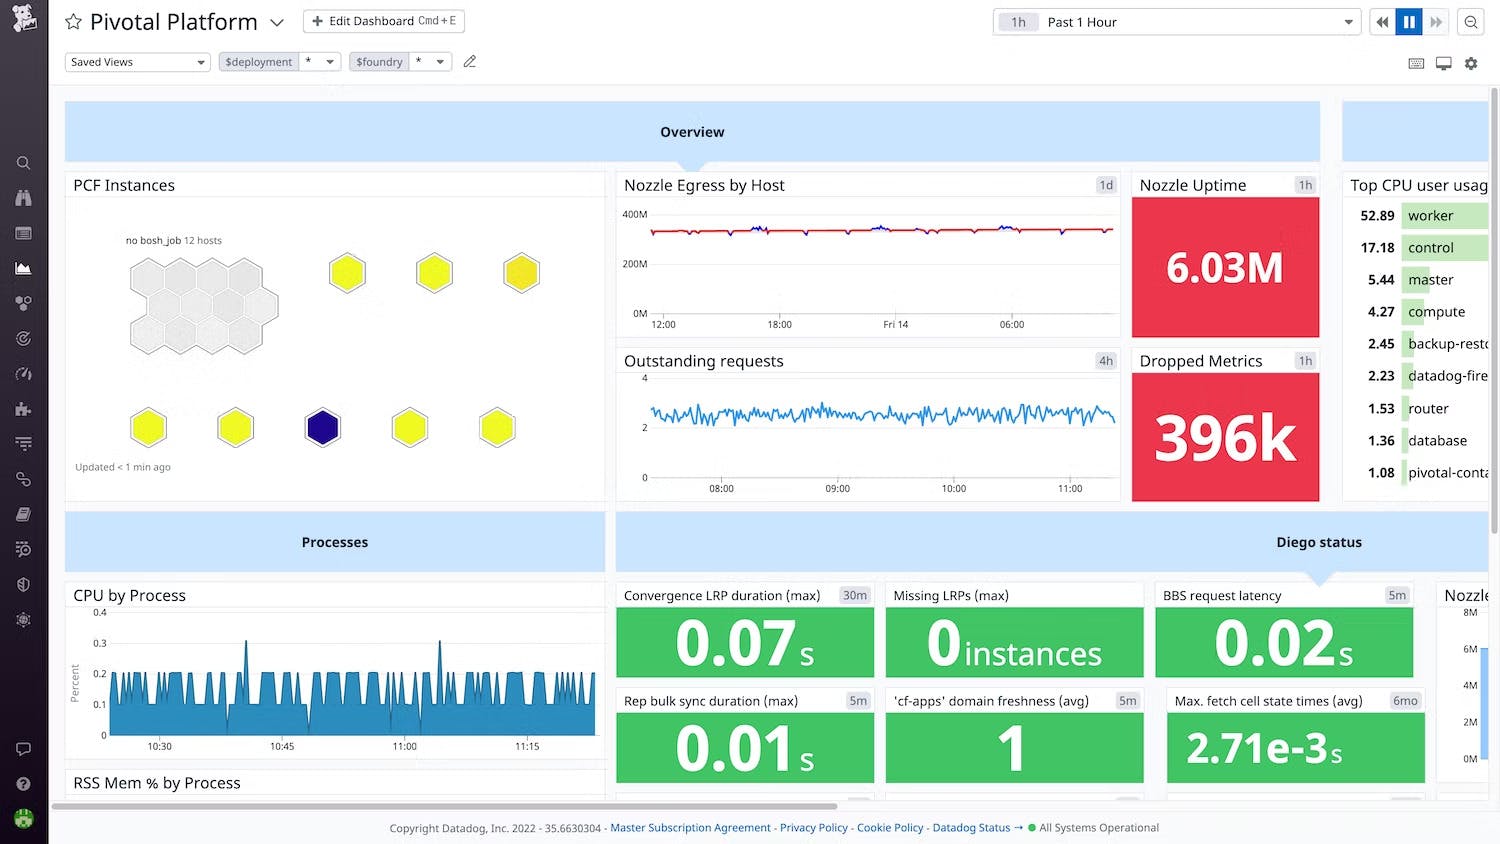Step time range backward
Image resolution: width=1500 pixels, height=844 pixels.
point(1382,22)
